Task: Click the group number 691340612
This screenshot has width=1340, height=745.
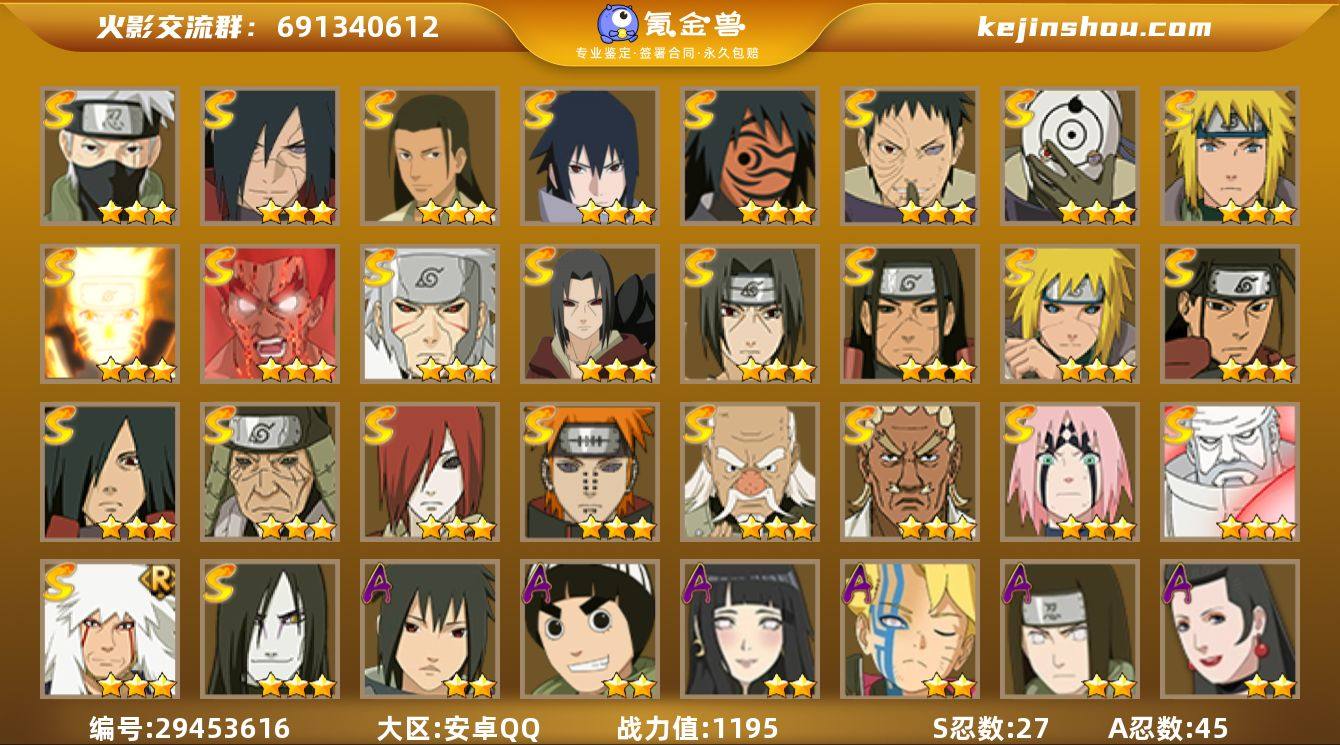Action: pyautogui.click(x=358, y=27)
